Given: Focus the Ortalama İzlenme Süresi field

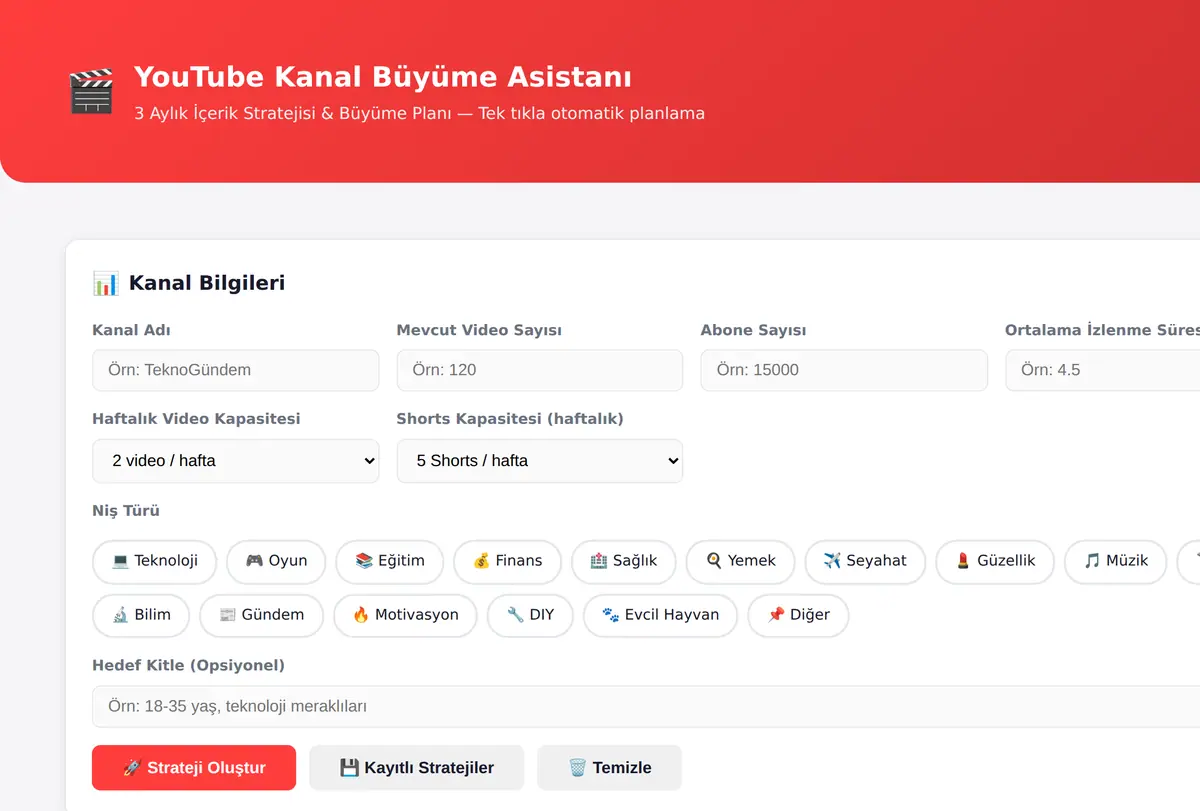Looking at the screenshot, I should [1102, 370].
